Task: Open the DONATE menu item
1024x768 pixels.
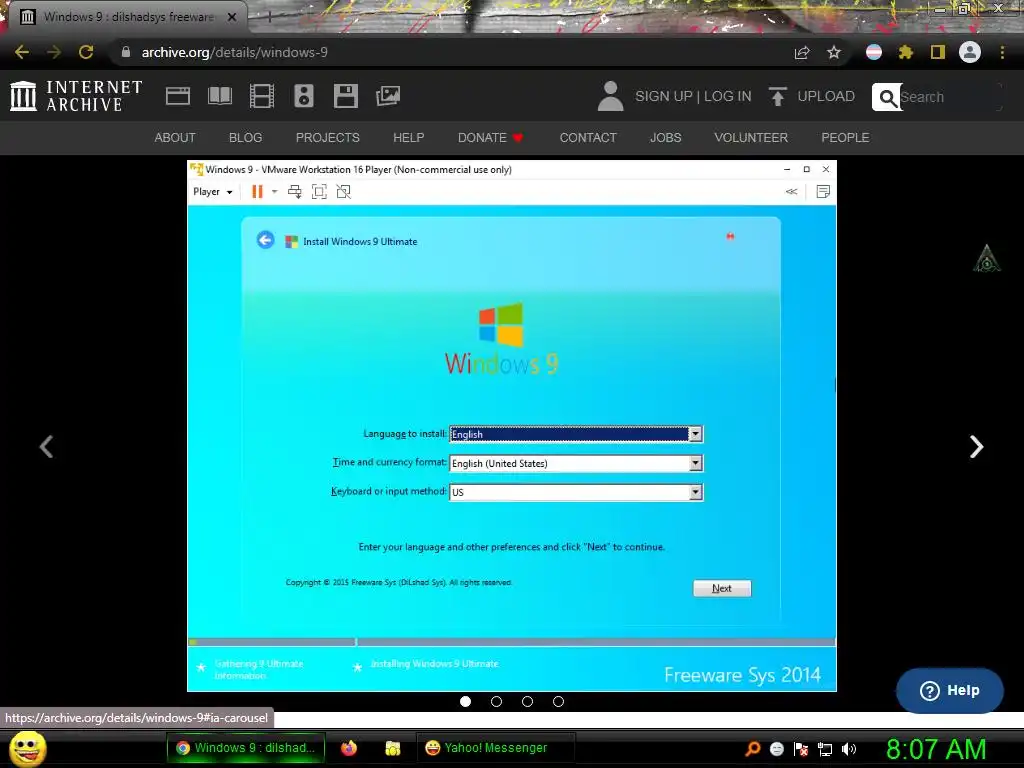Action: coord(490,138)
